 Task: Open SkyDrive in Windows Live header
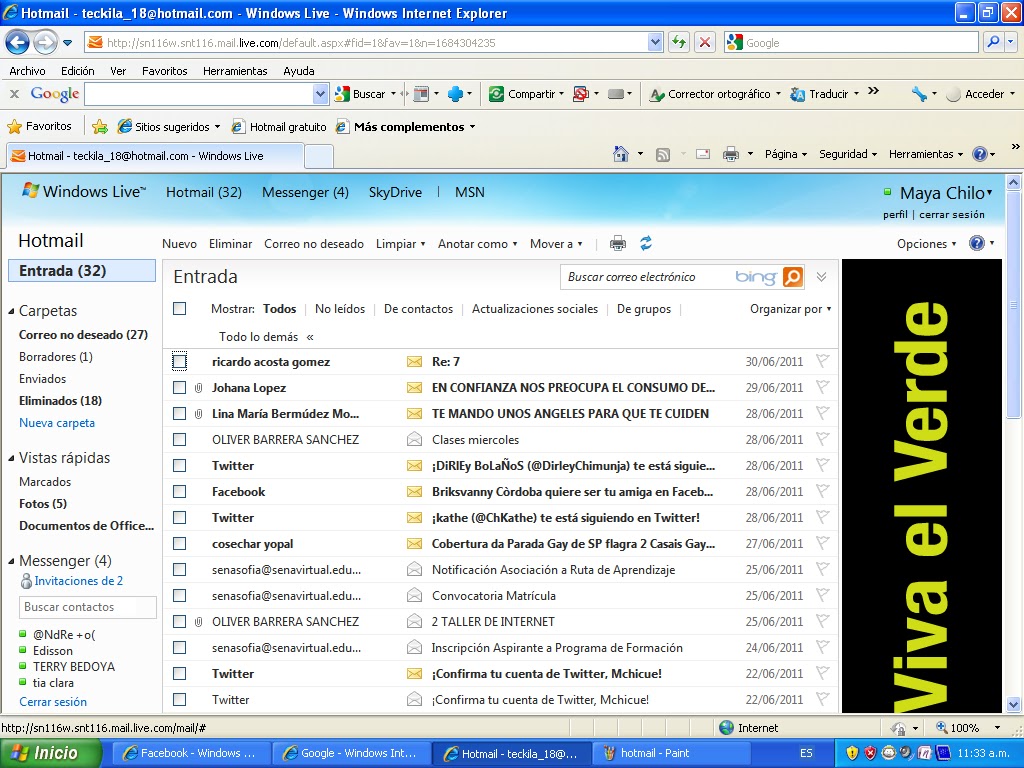395,192
